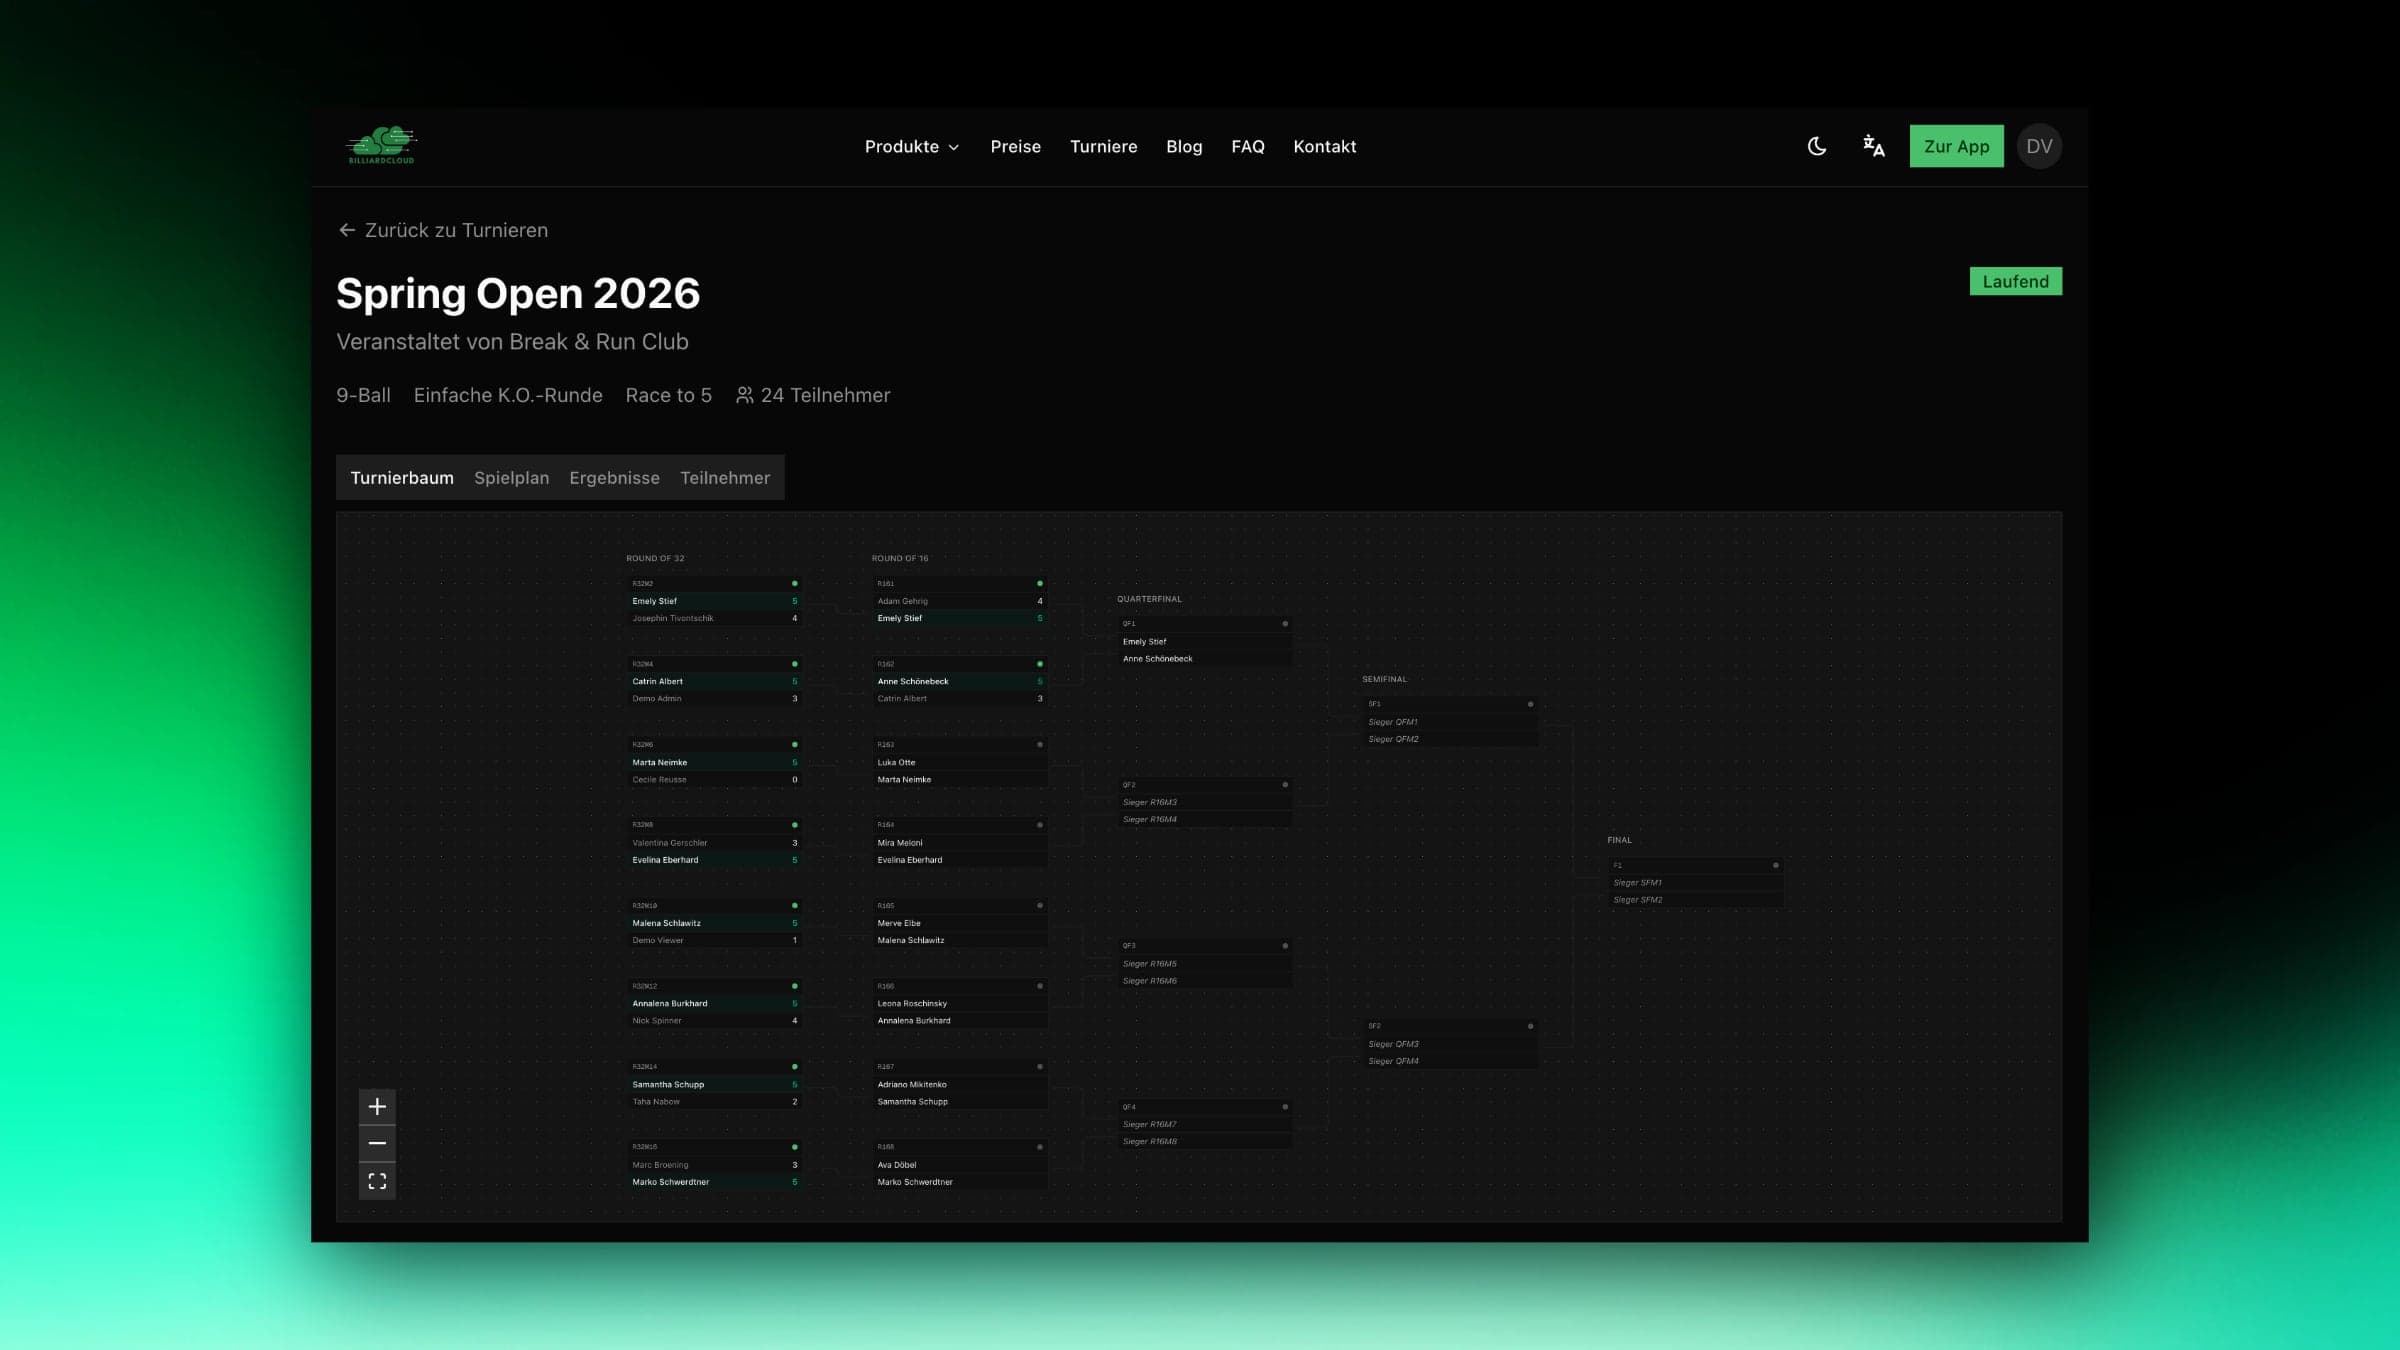
Task: Select Anne Schönebeck in Round of 16
Action: point(960,681)
